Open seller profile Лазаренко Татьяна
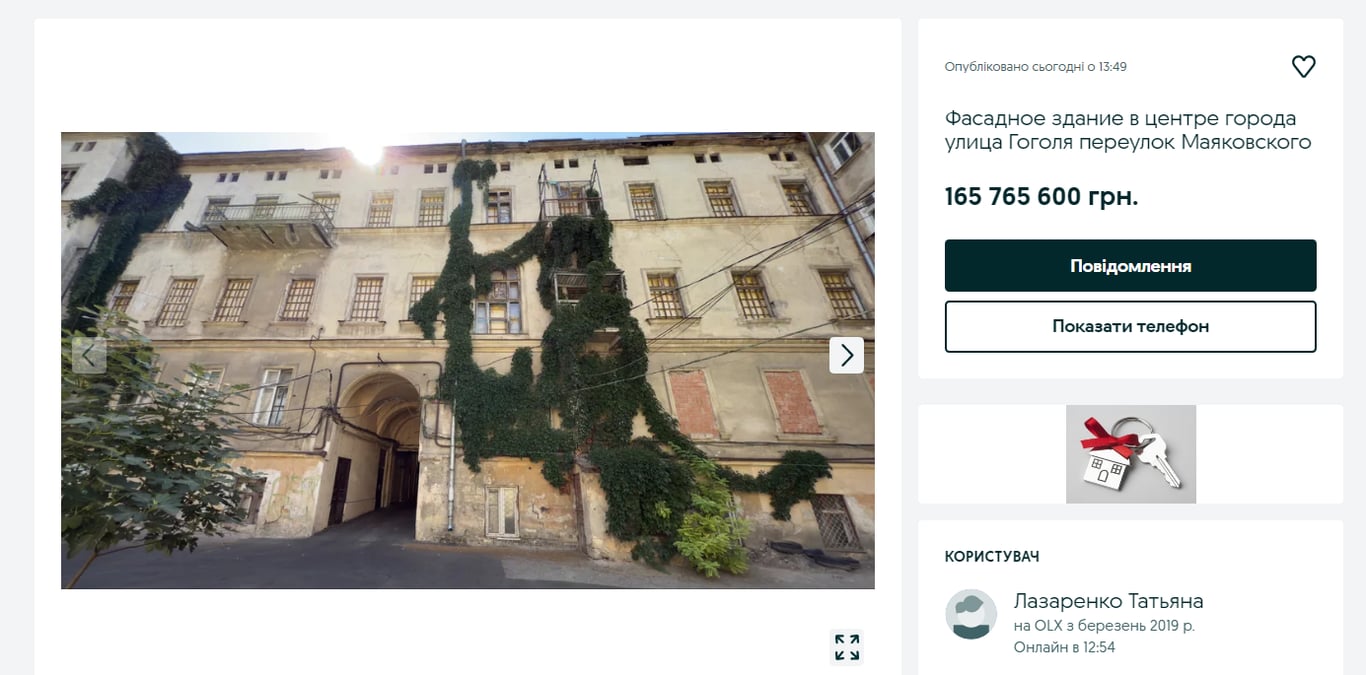Image resolution: width=1366 pixels, height=675 pixels. pos(1108,601)
